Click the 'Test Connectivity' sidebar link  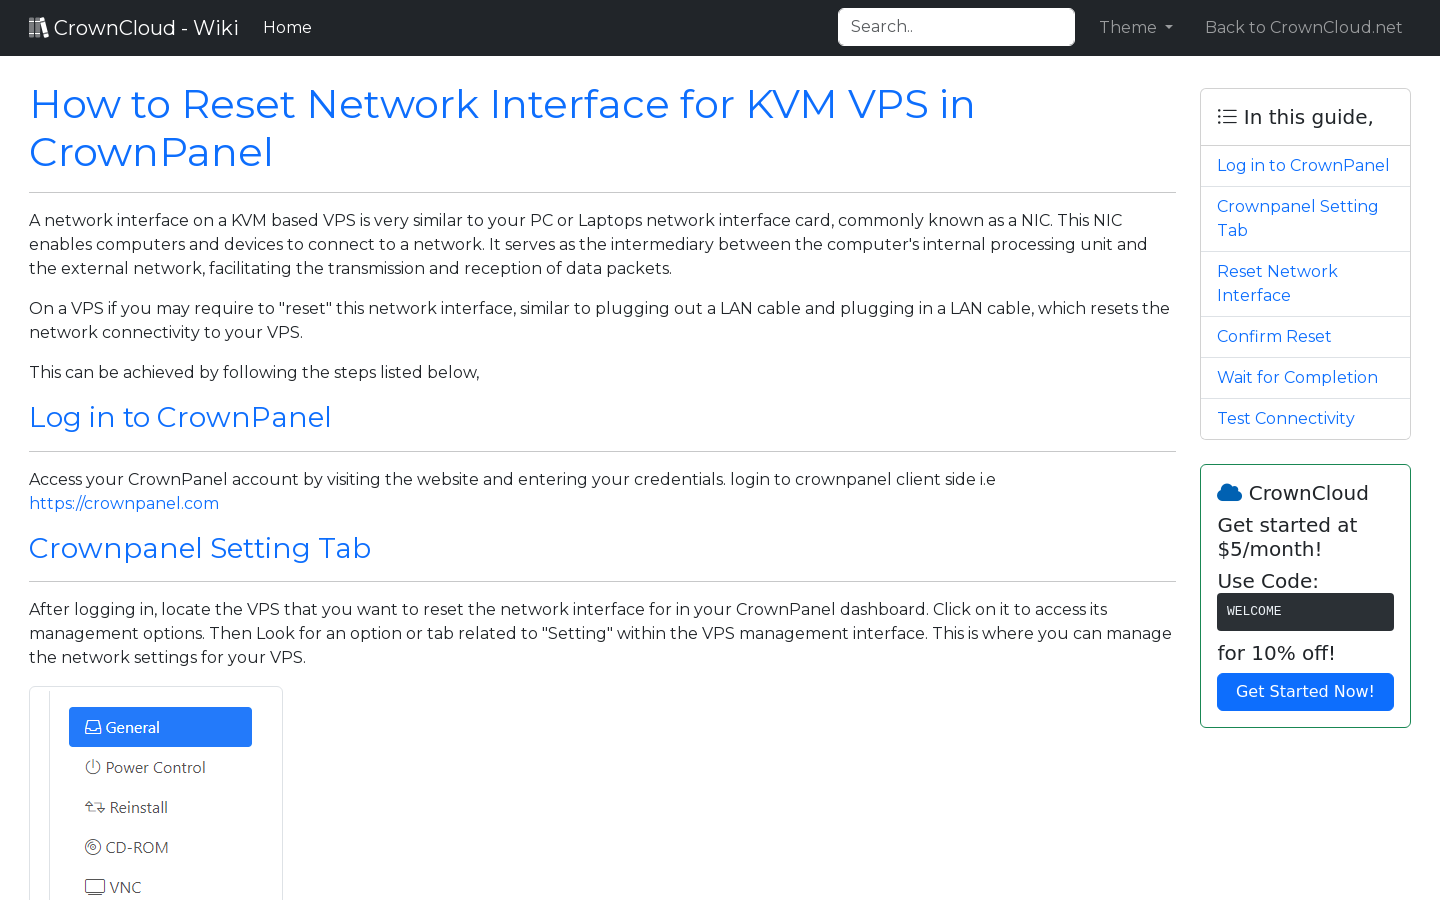1286,418
